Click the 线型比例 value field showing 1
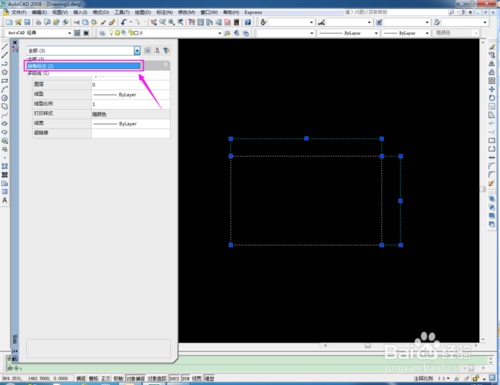 [x=131, y=104]
